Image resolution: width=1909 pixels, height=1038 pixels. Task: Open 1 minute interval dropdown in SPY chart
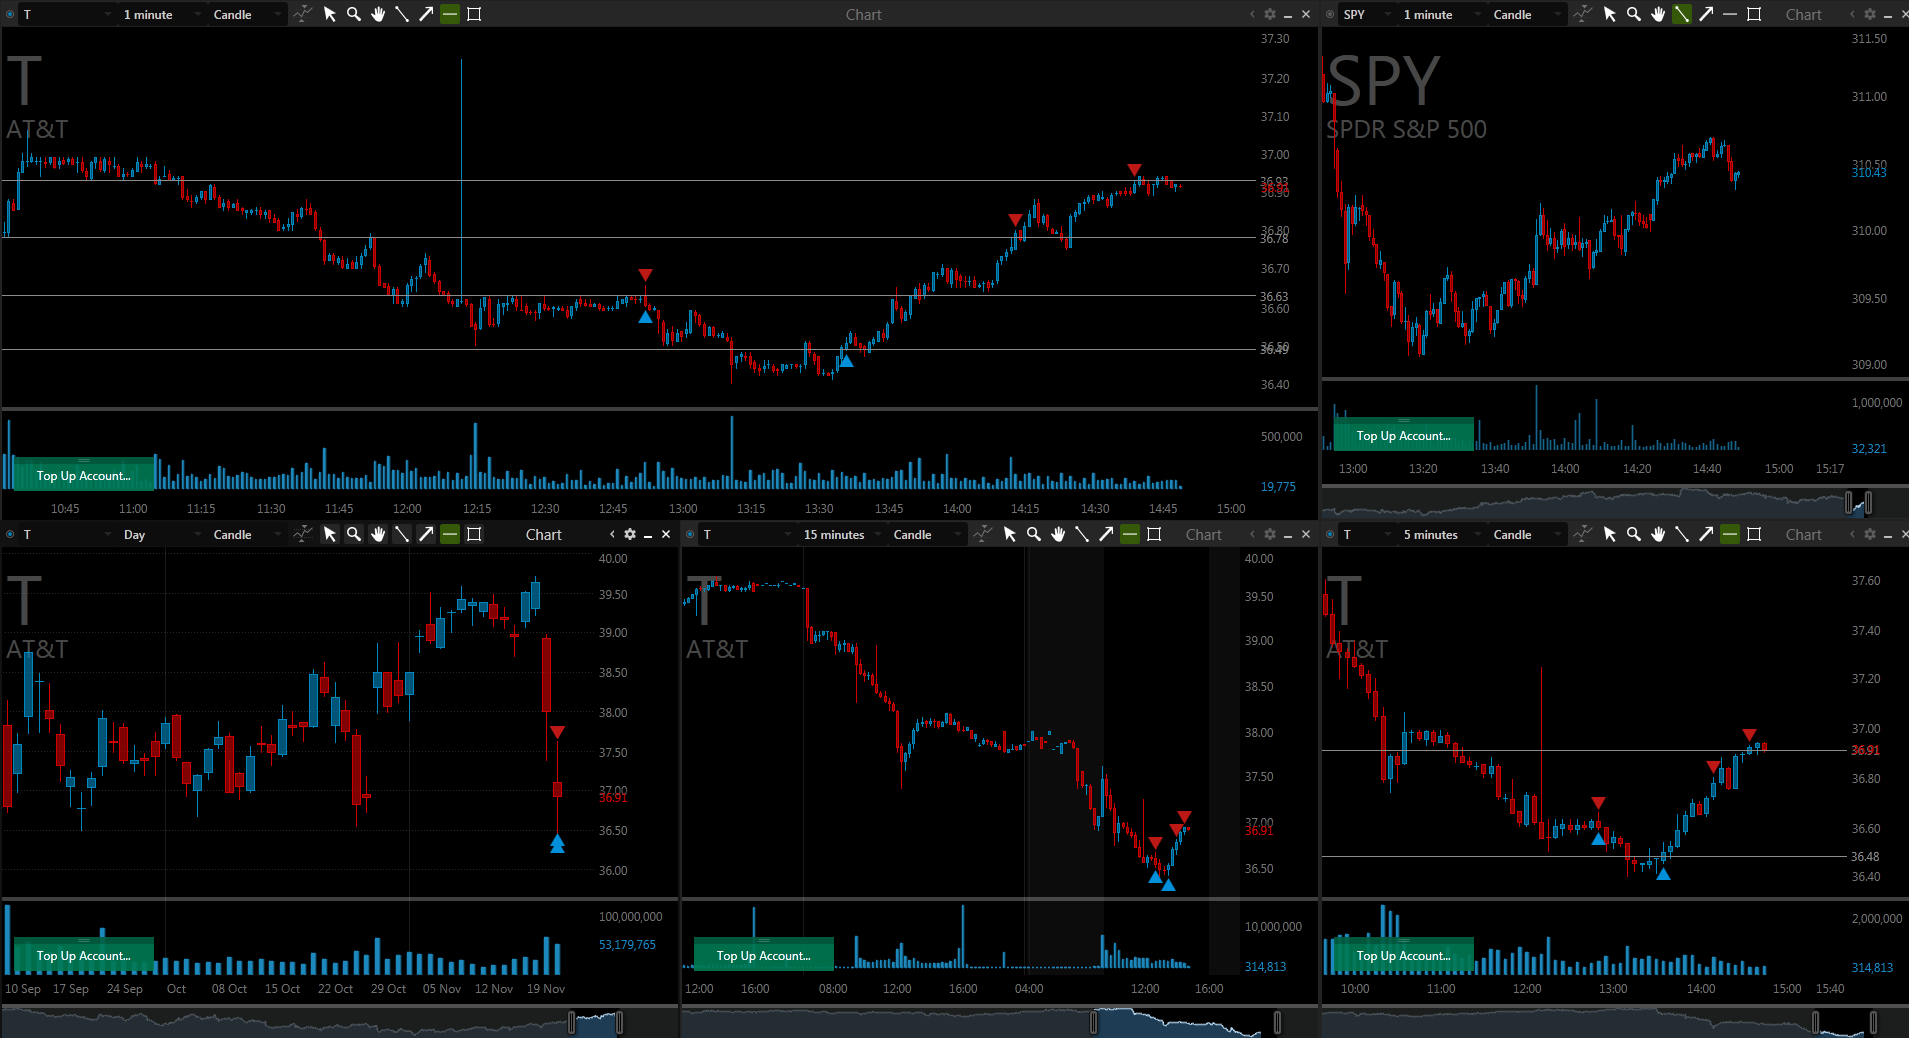1441,14
